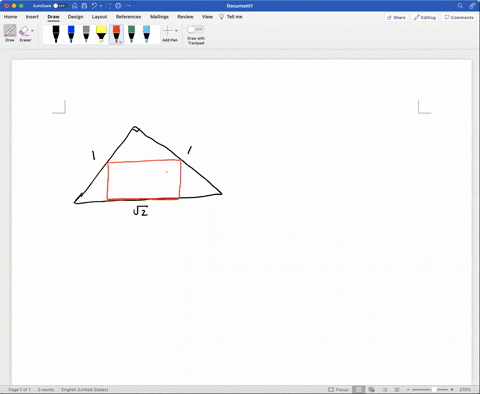Open the References ribbon tab
The width and height of the screenshot is (480, 394).
click(x=128, y=17)
